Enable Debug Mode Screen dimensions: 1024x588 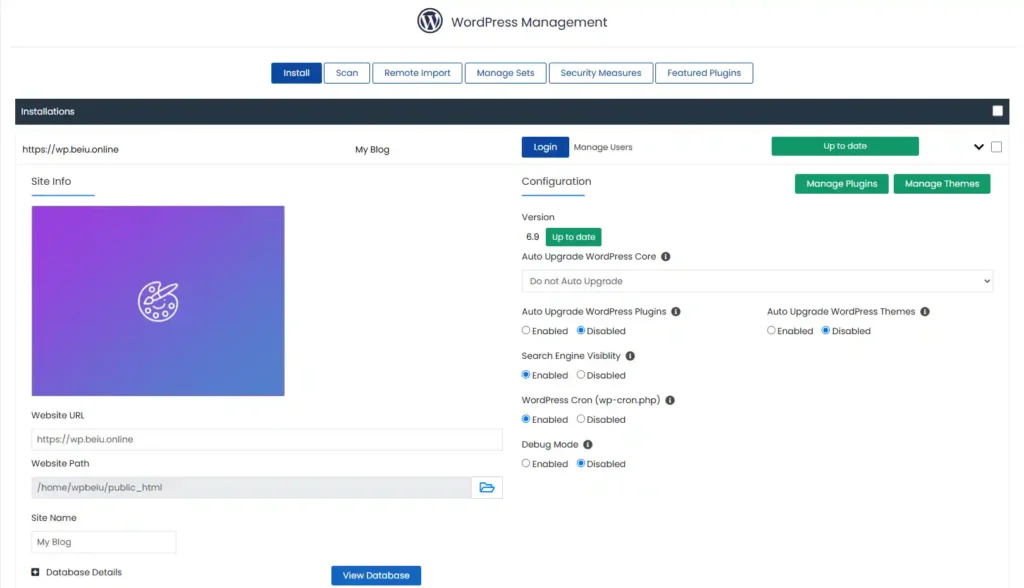(x=526, y=463)
